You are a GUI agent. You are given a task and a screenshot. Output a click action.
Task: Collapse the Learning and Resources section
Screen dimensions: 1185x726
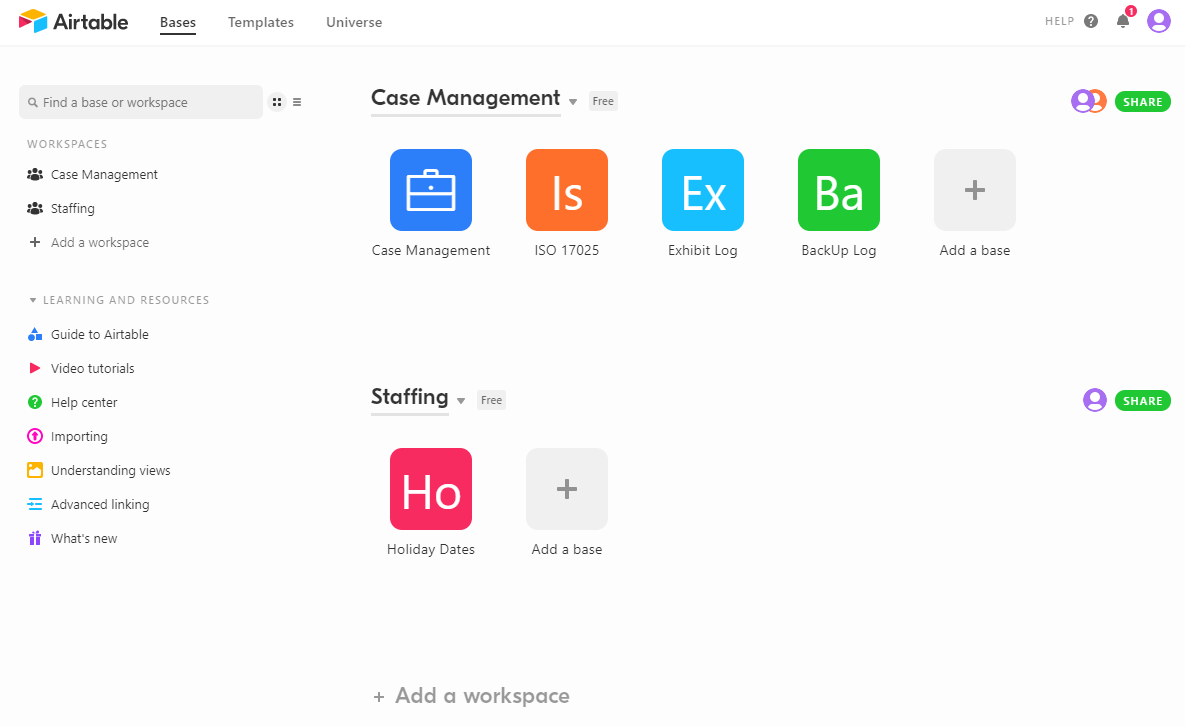click(32, 300)
